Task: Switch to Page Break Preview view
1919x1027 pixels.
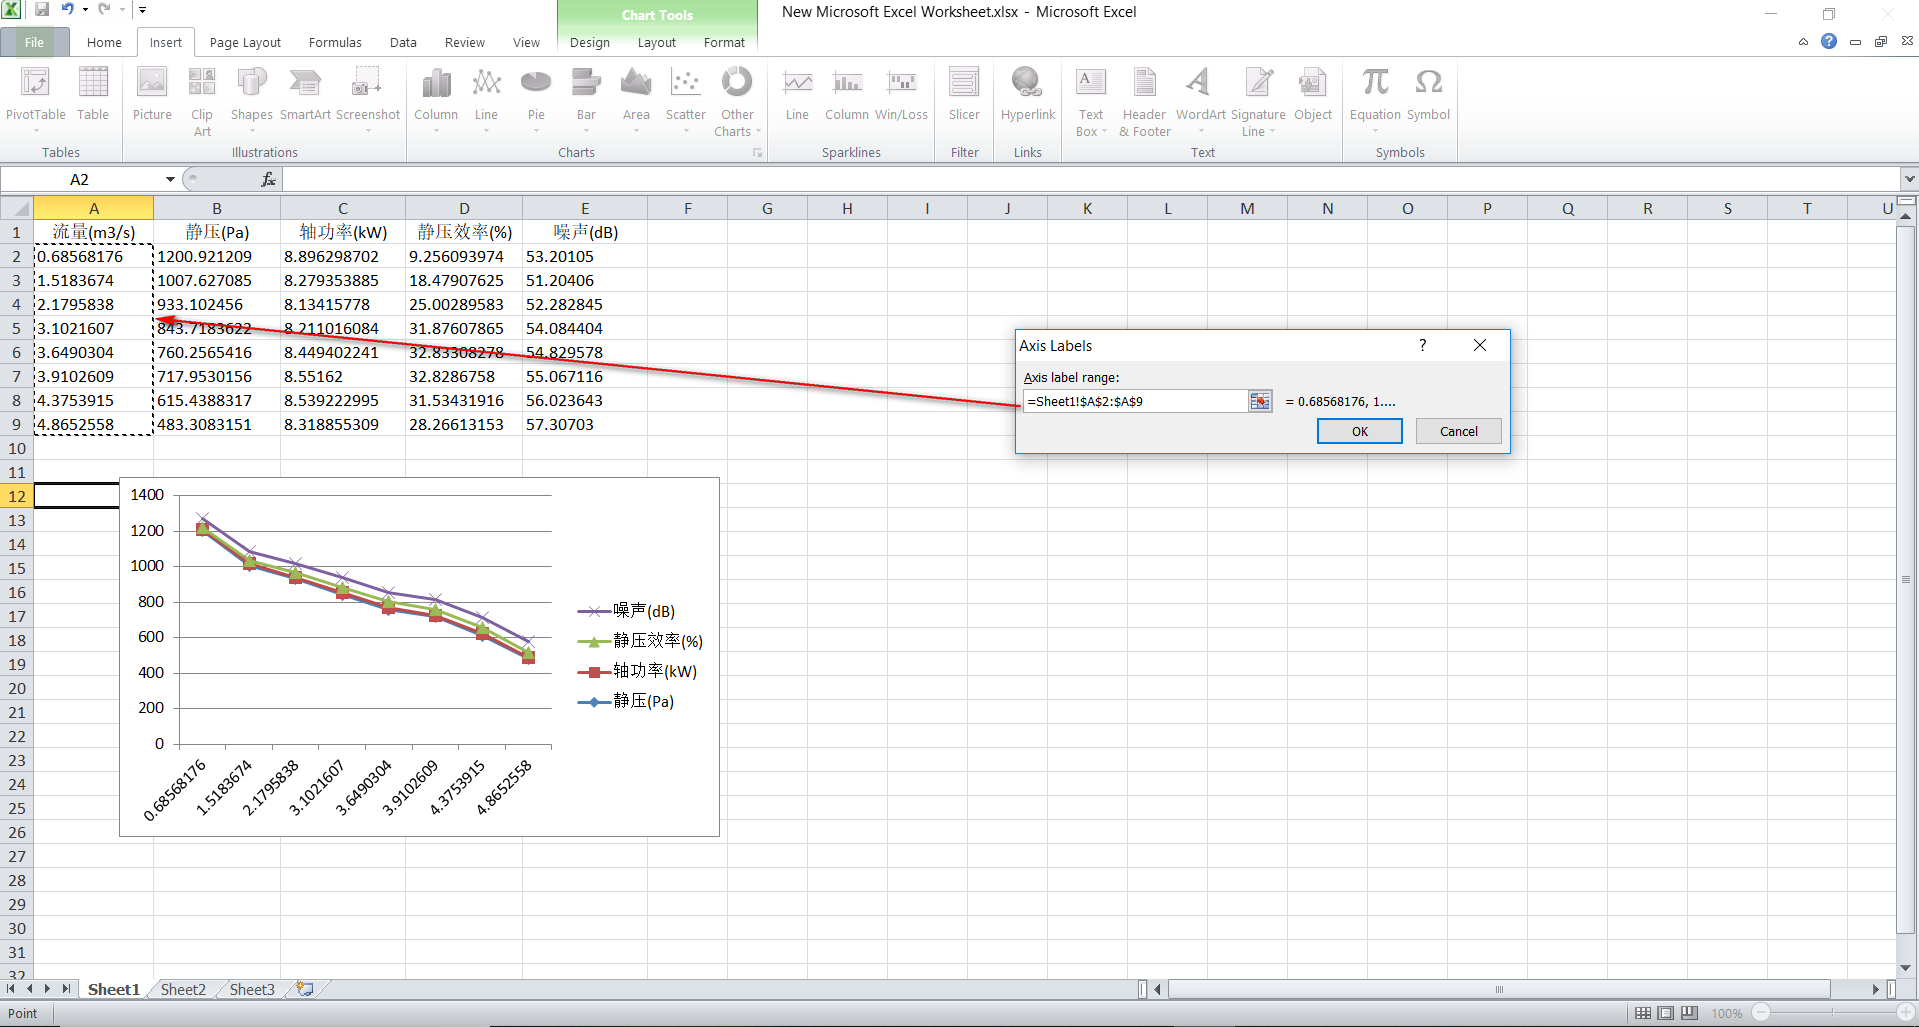Action: point(1688,1012)
